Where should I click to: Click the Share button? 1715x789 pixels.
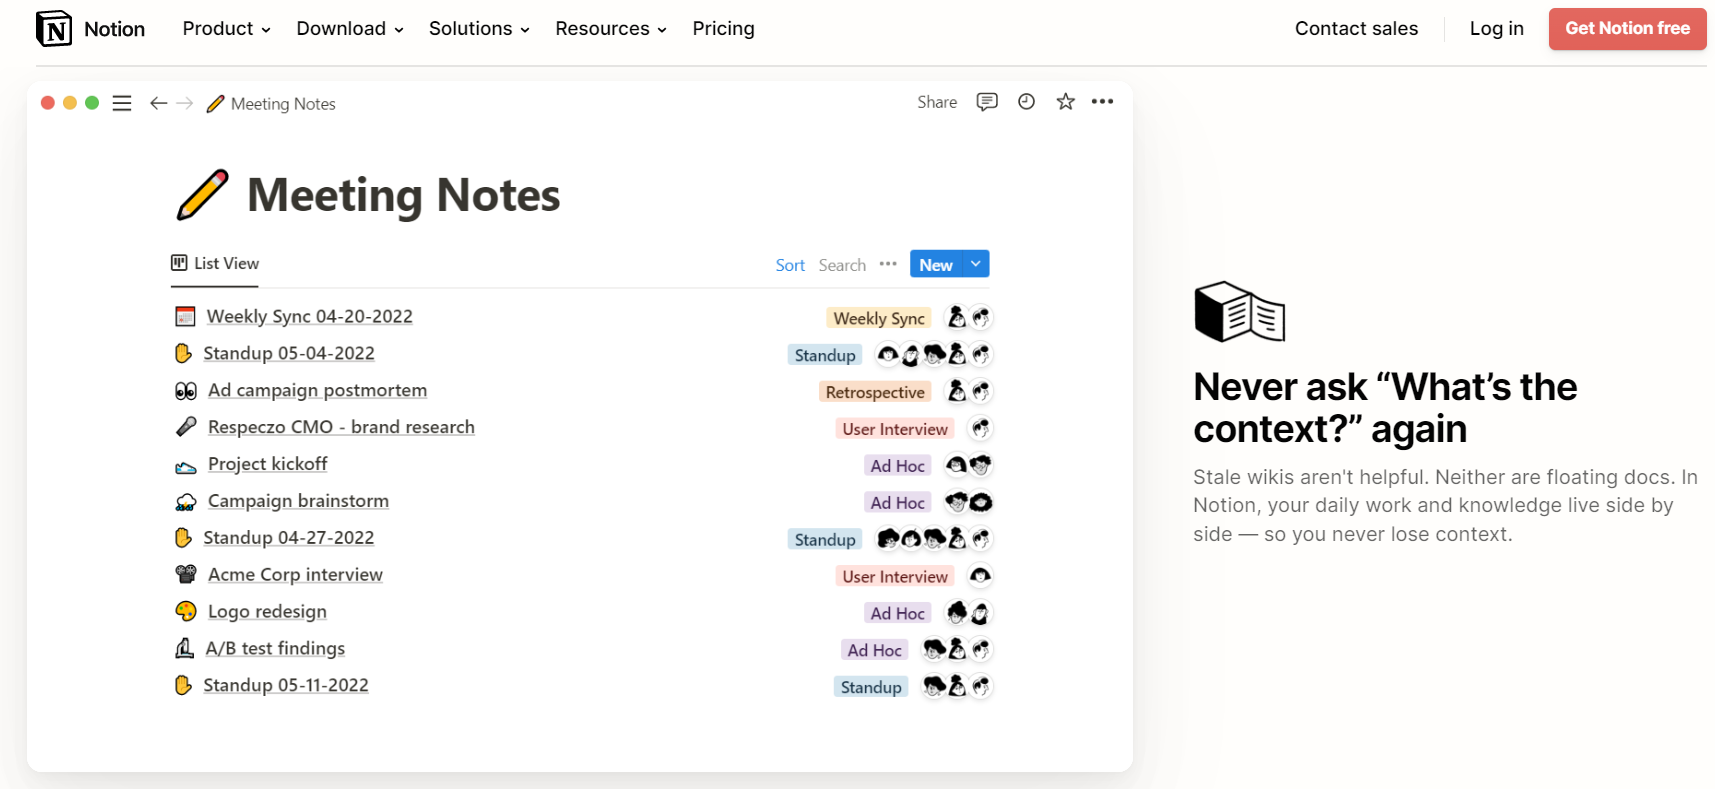pyautogui.click(x=937, y=102)
